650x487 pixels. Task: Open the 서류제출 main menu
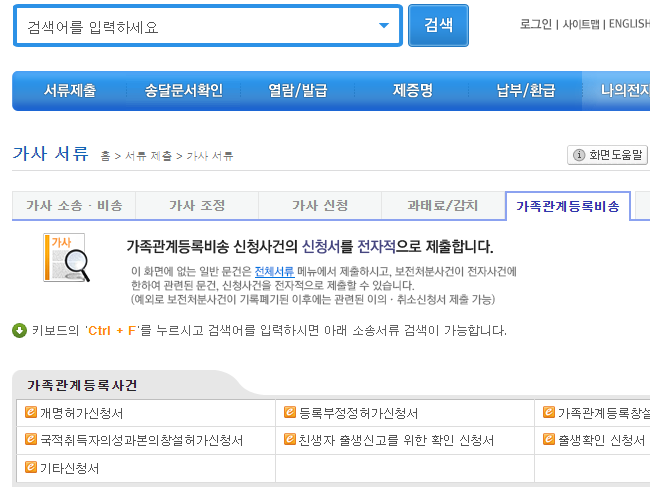point(70,91)
